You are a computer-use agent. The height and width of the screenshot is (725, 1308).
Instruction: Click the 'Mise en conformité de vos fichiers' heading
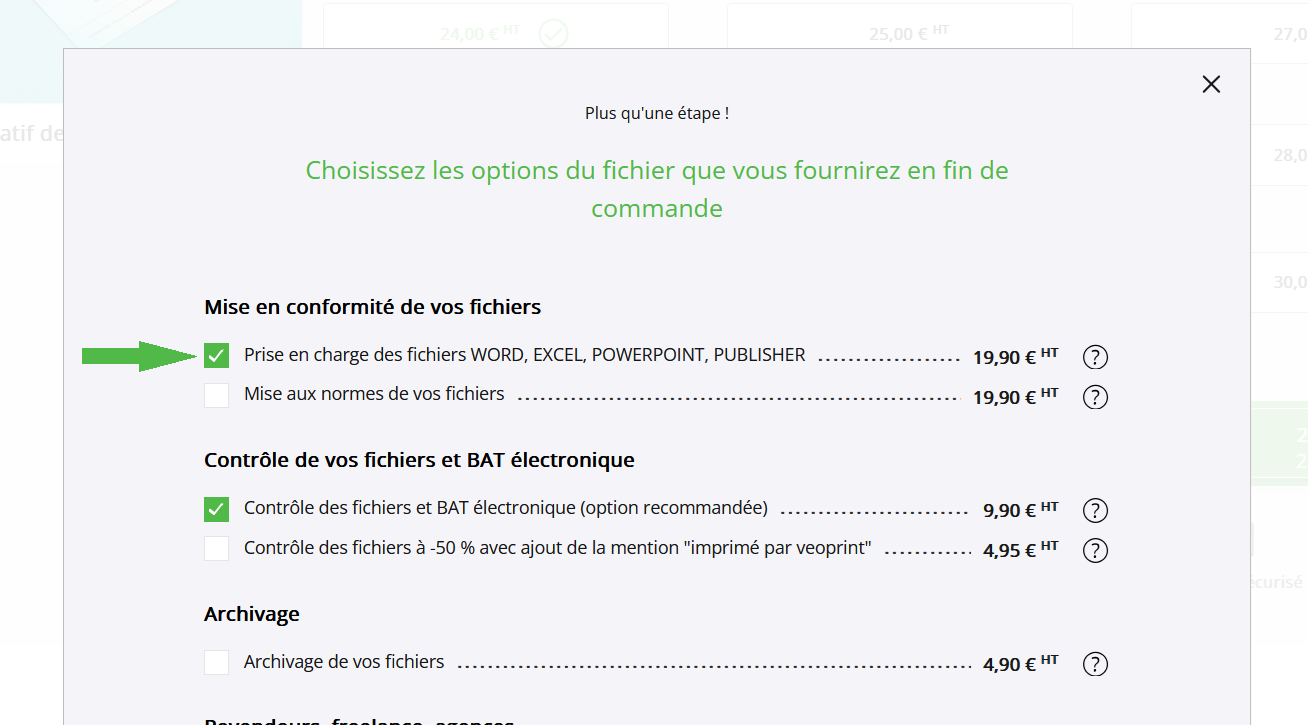coord(373,307)
